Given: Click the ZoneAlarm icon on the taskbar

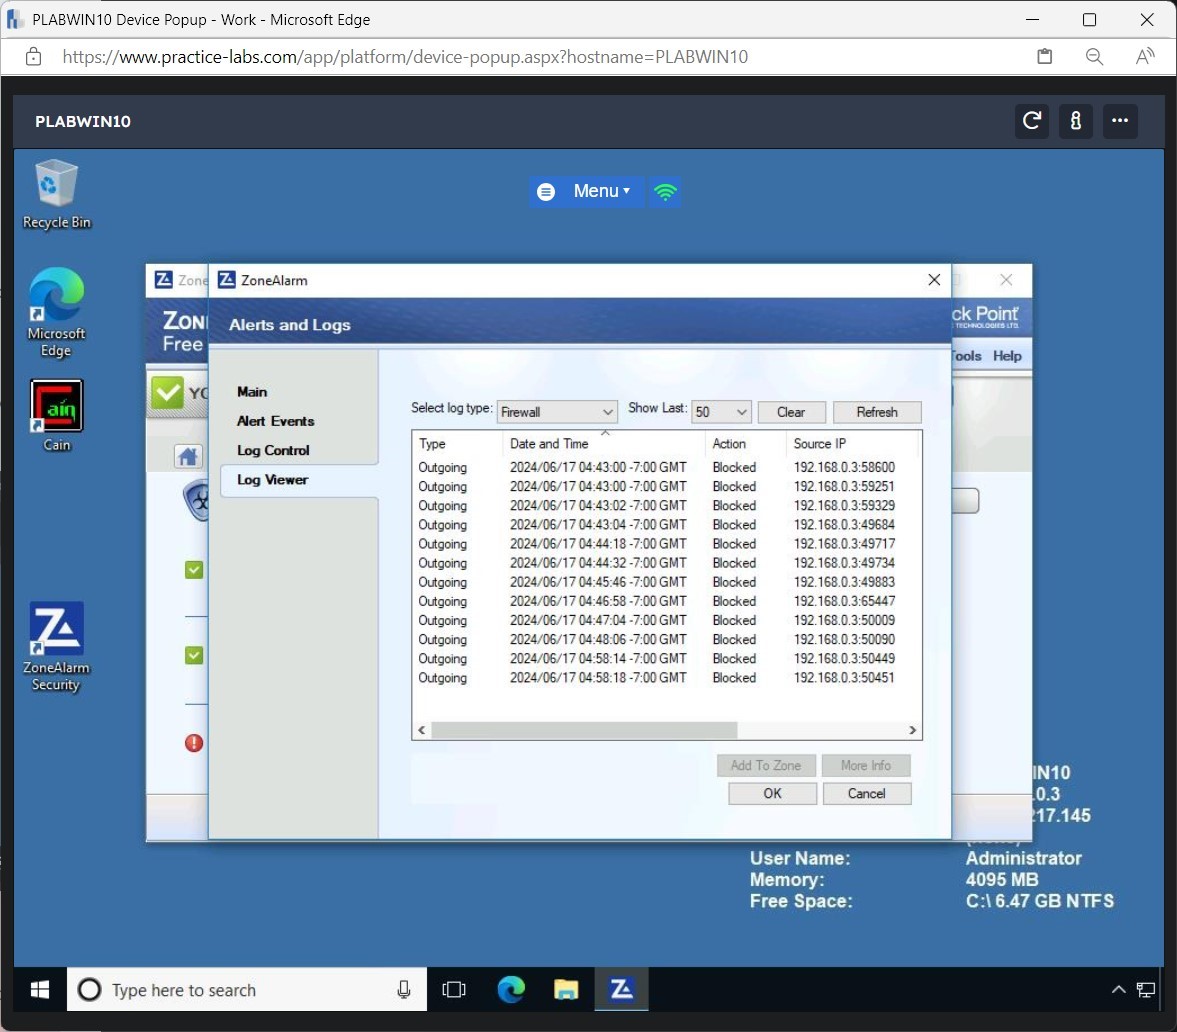Looking at the screenshot, I should pos(621,989).
